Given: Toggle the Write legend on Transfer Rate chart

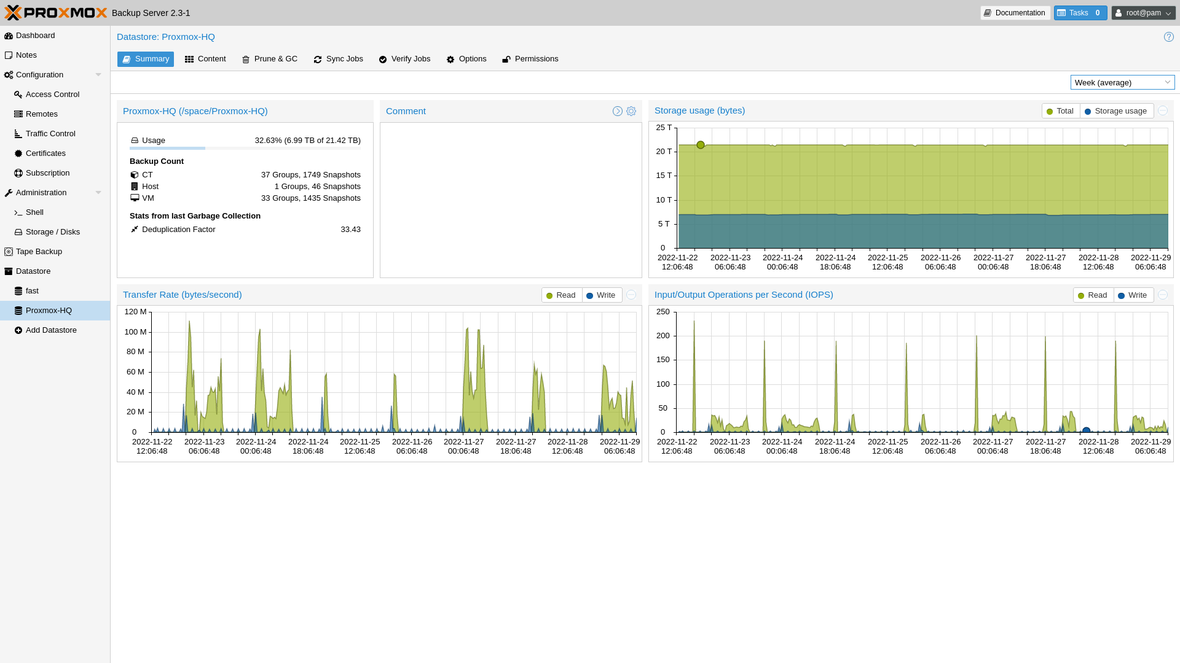Looking at the screenshot, I should click(601, 294).
